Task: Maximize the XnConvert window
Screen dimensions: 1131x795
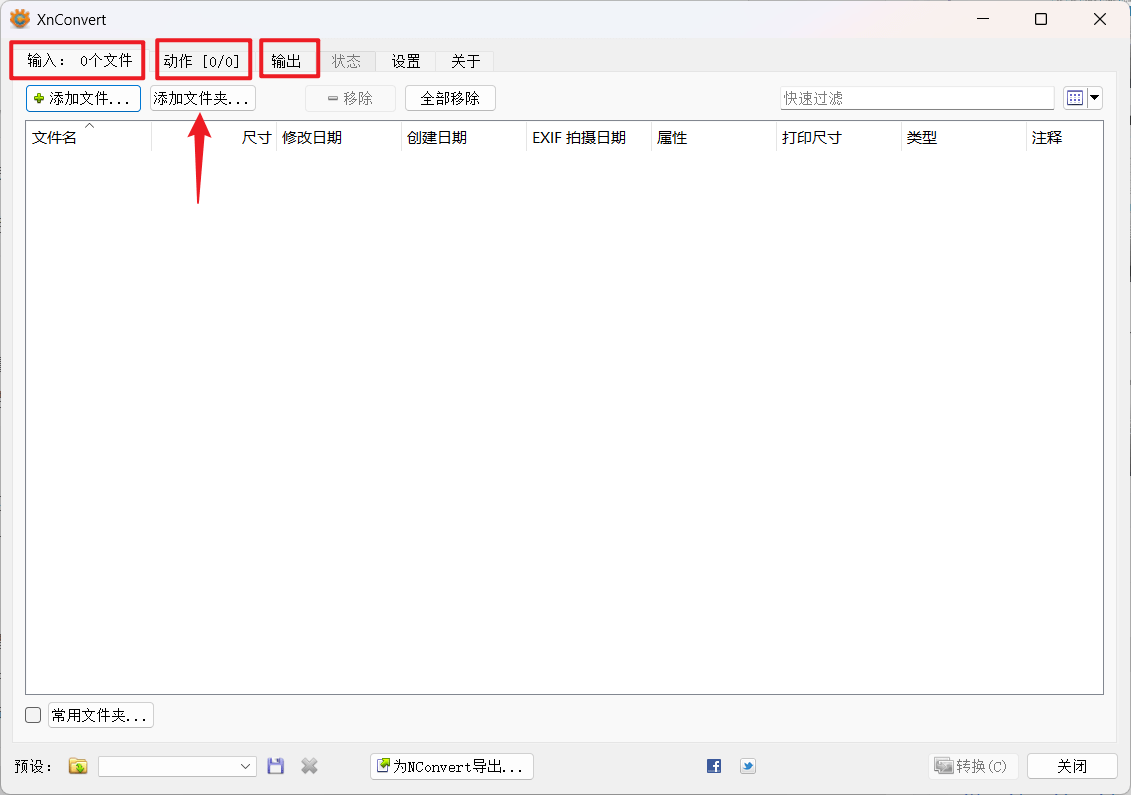Action: [1041, 19]
